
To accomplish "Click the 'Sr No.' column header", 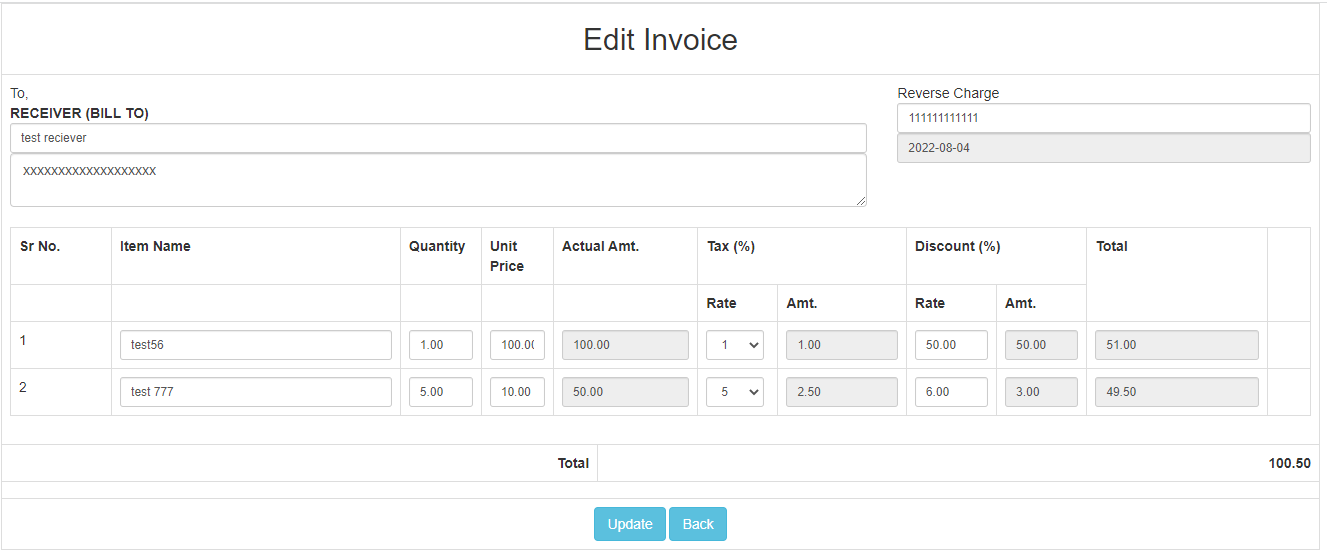I will [40, 246].
